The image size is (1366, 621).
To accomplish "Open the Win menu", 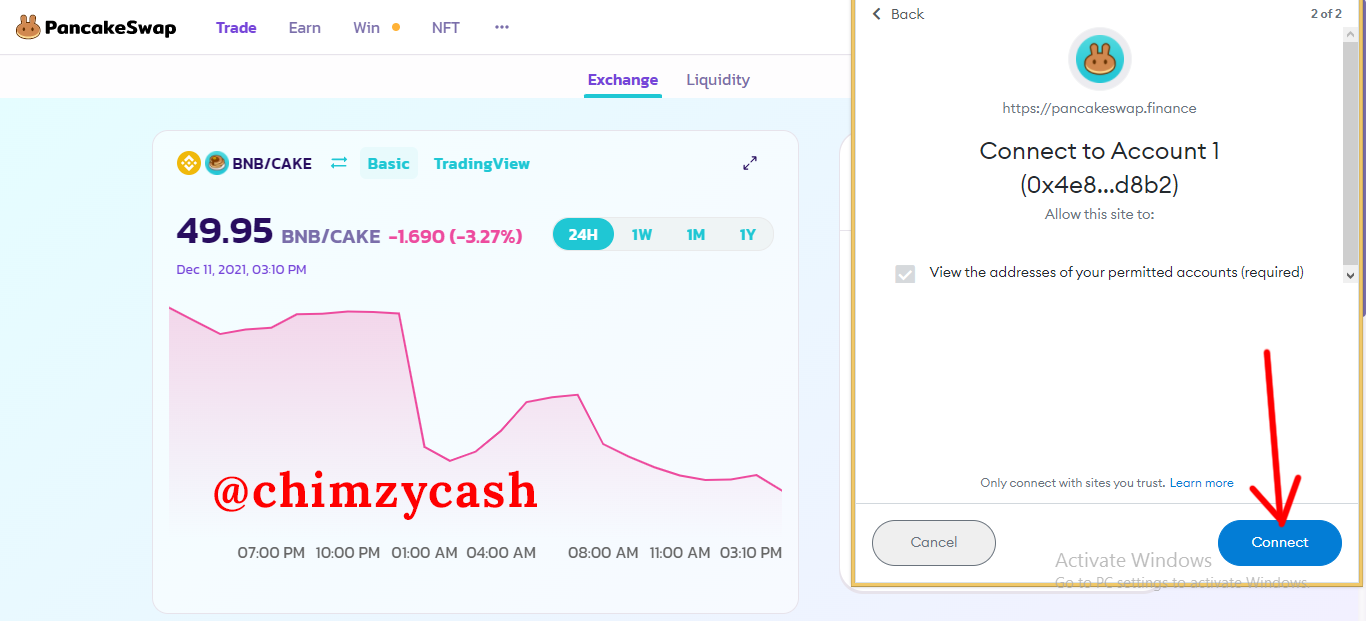I will click(x=367, y=28).
